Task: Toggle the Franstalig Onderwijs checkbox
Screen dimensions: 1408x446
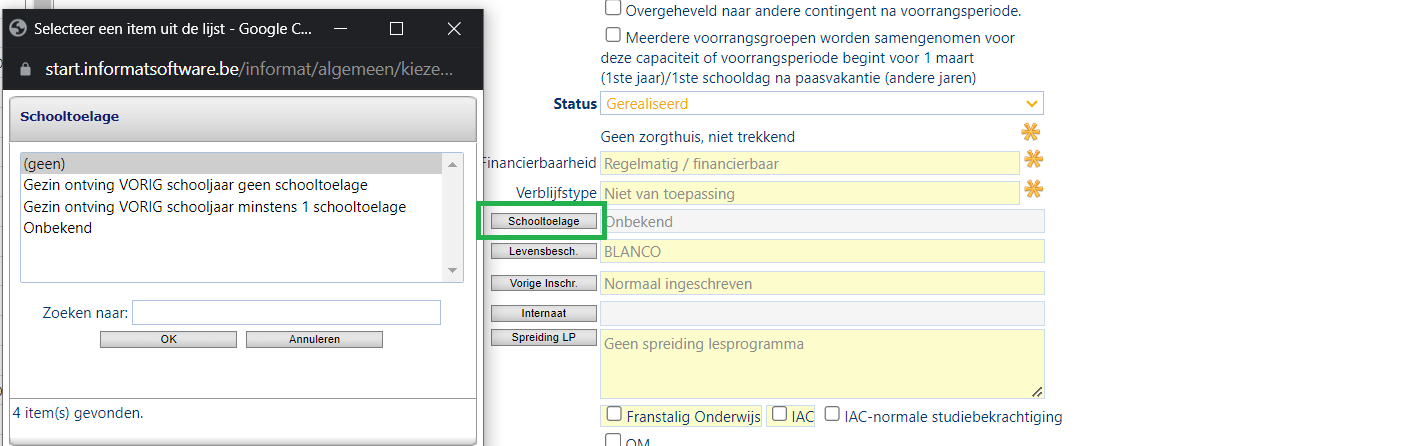Action: point(612,414)
